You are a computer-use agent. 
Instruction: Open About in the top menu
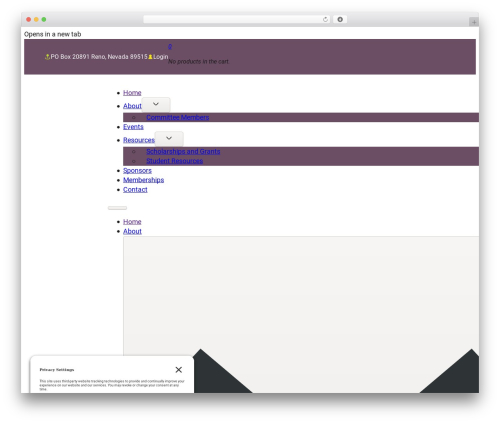click(132, 106)
